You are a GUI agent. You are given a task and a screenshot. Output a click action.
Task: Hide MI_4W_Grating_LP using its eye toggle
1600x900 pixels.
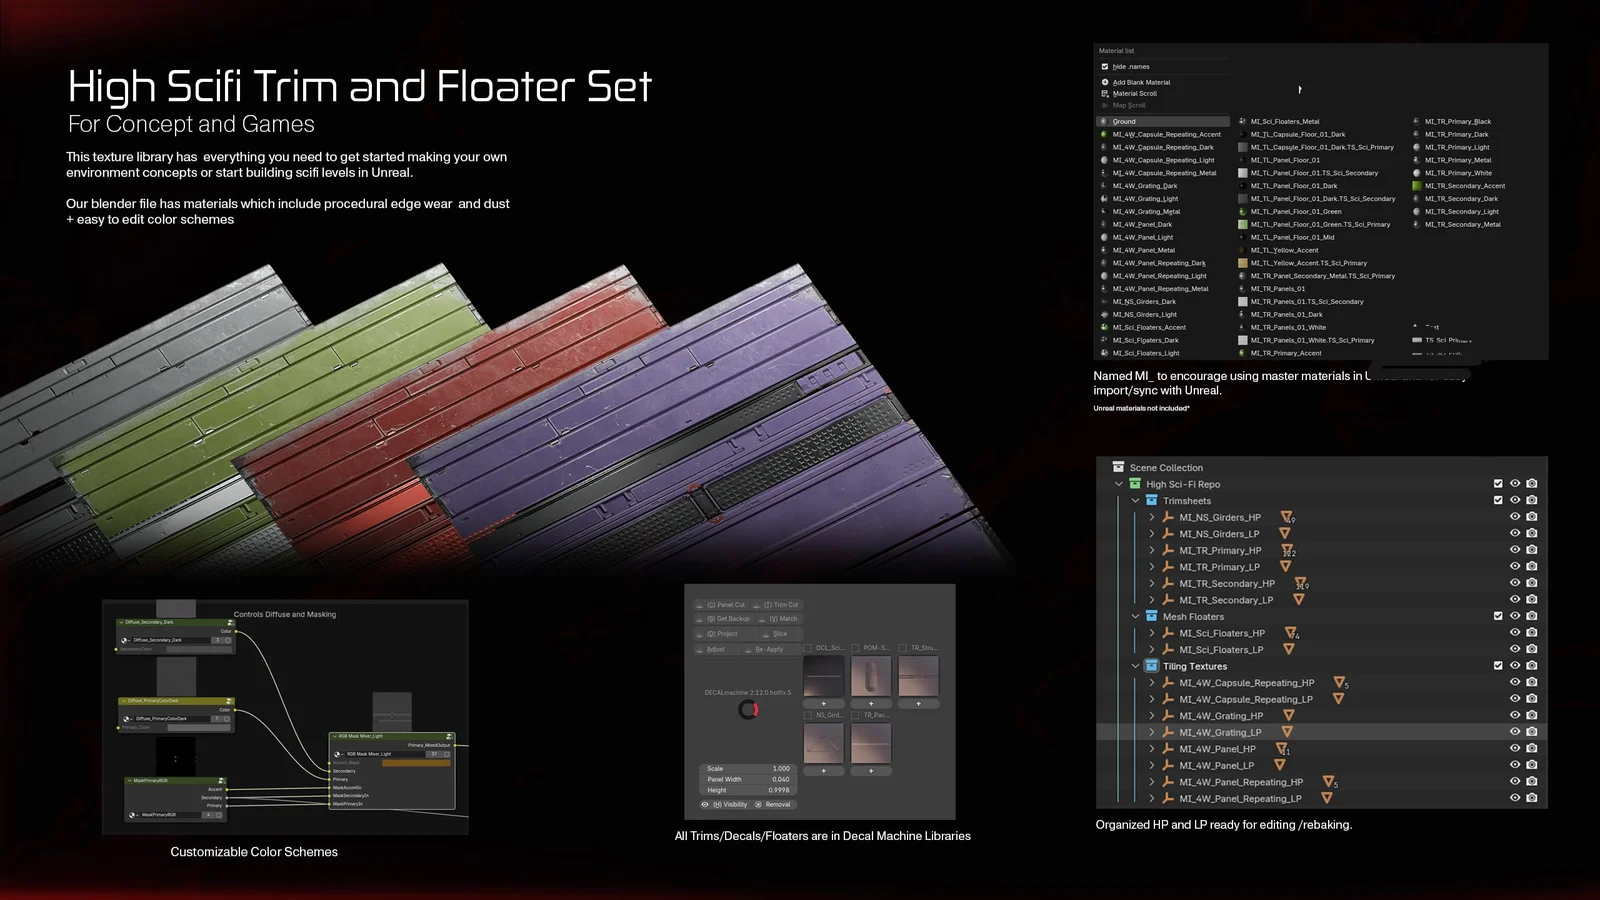pos(1514,732)
